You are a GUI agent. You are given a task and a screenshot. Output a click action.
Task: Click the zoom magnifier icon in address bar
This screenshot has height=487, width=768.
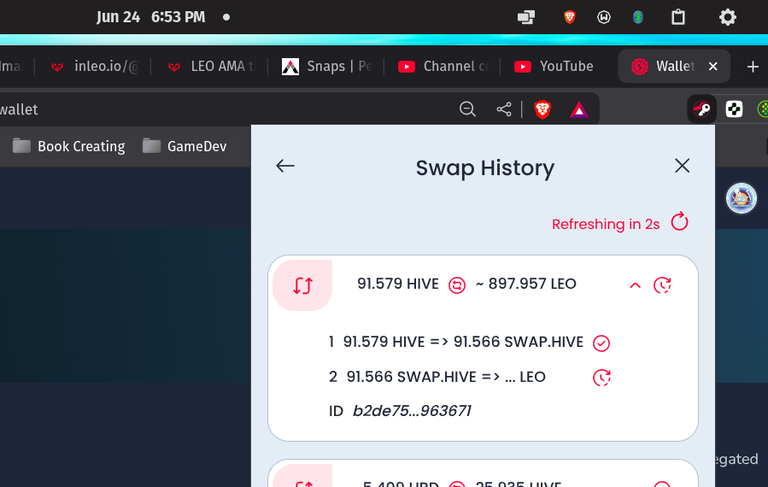467,109
